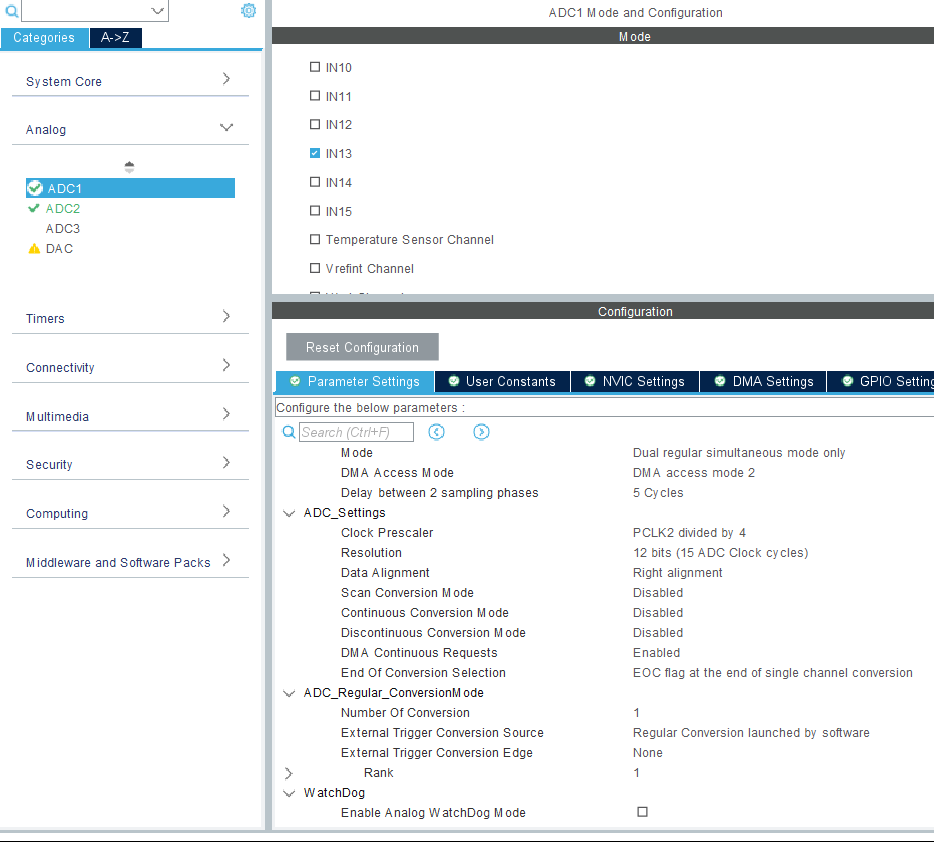Enable the IN15 channel checkbox

315,210
